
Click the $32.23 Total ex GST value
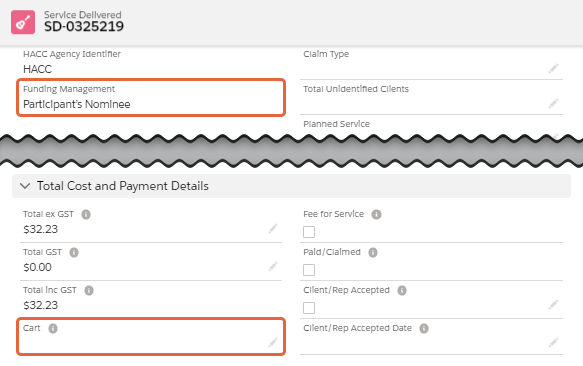[x=41, y=229]
